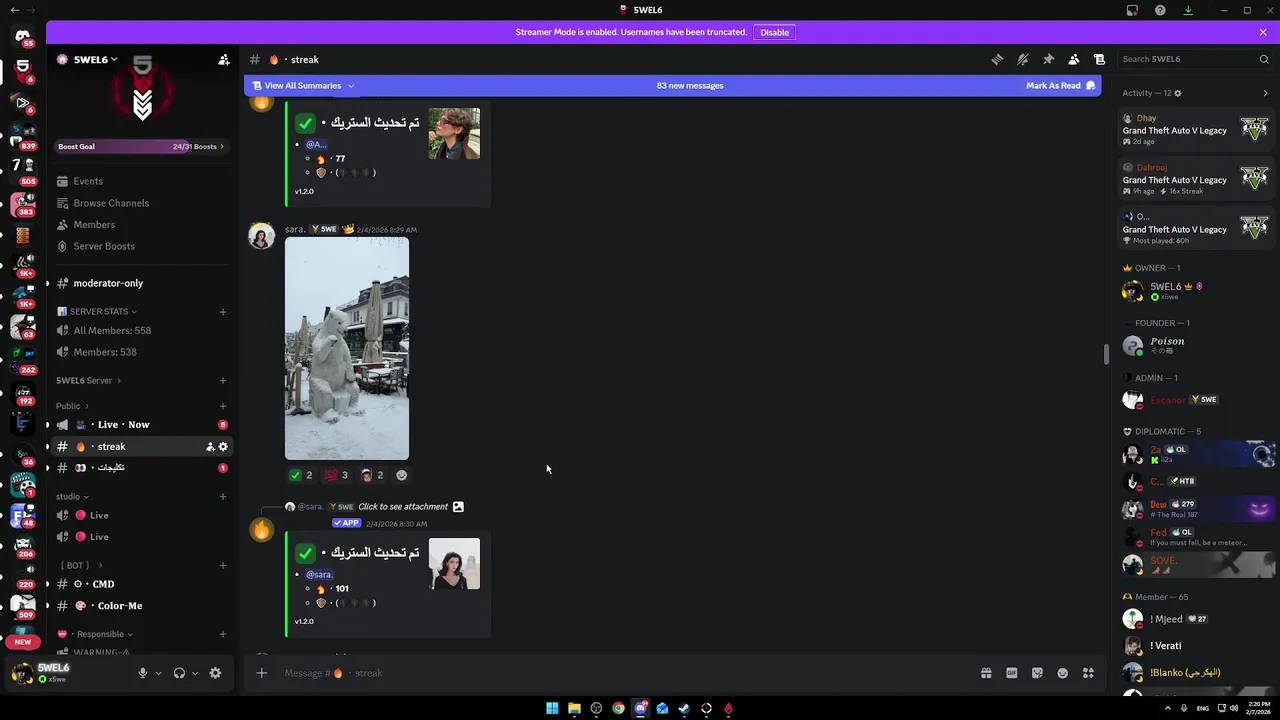Click Mark As Read
Viewport: 1280px width, 720px height.
pyautogui.click(x=1060, y=86)
